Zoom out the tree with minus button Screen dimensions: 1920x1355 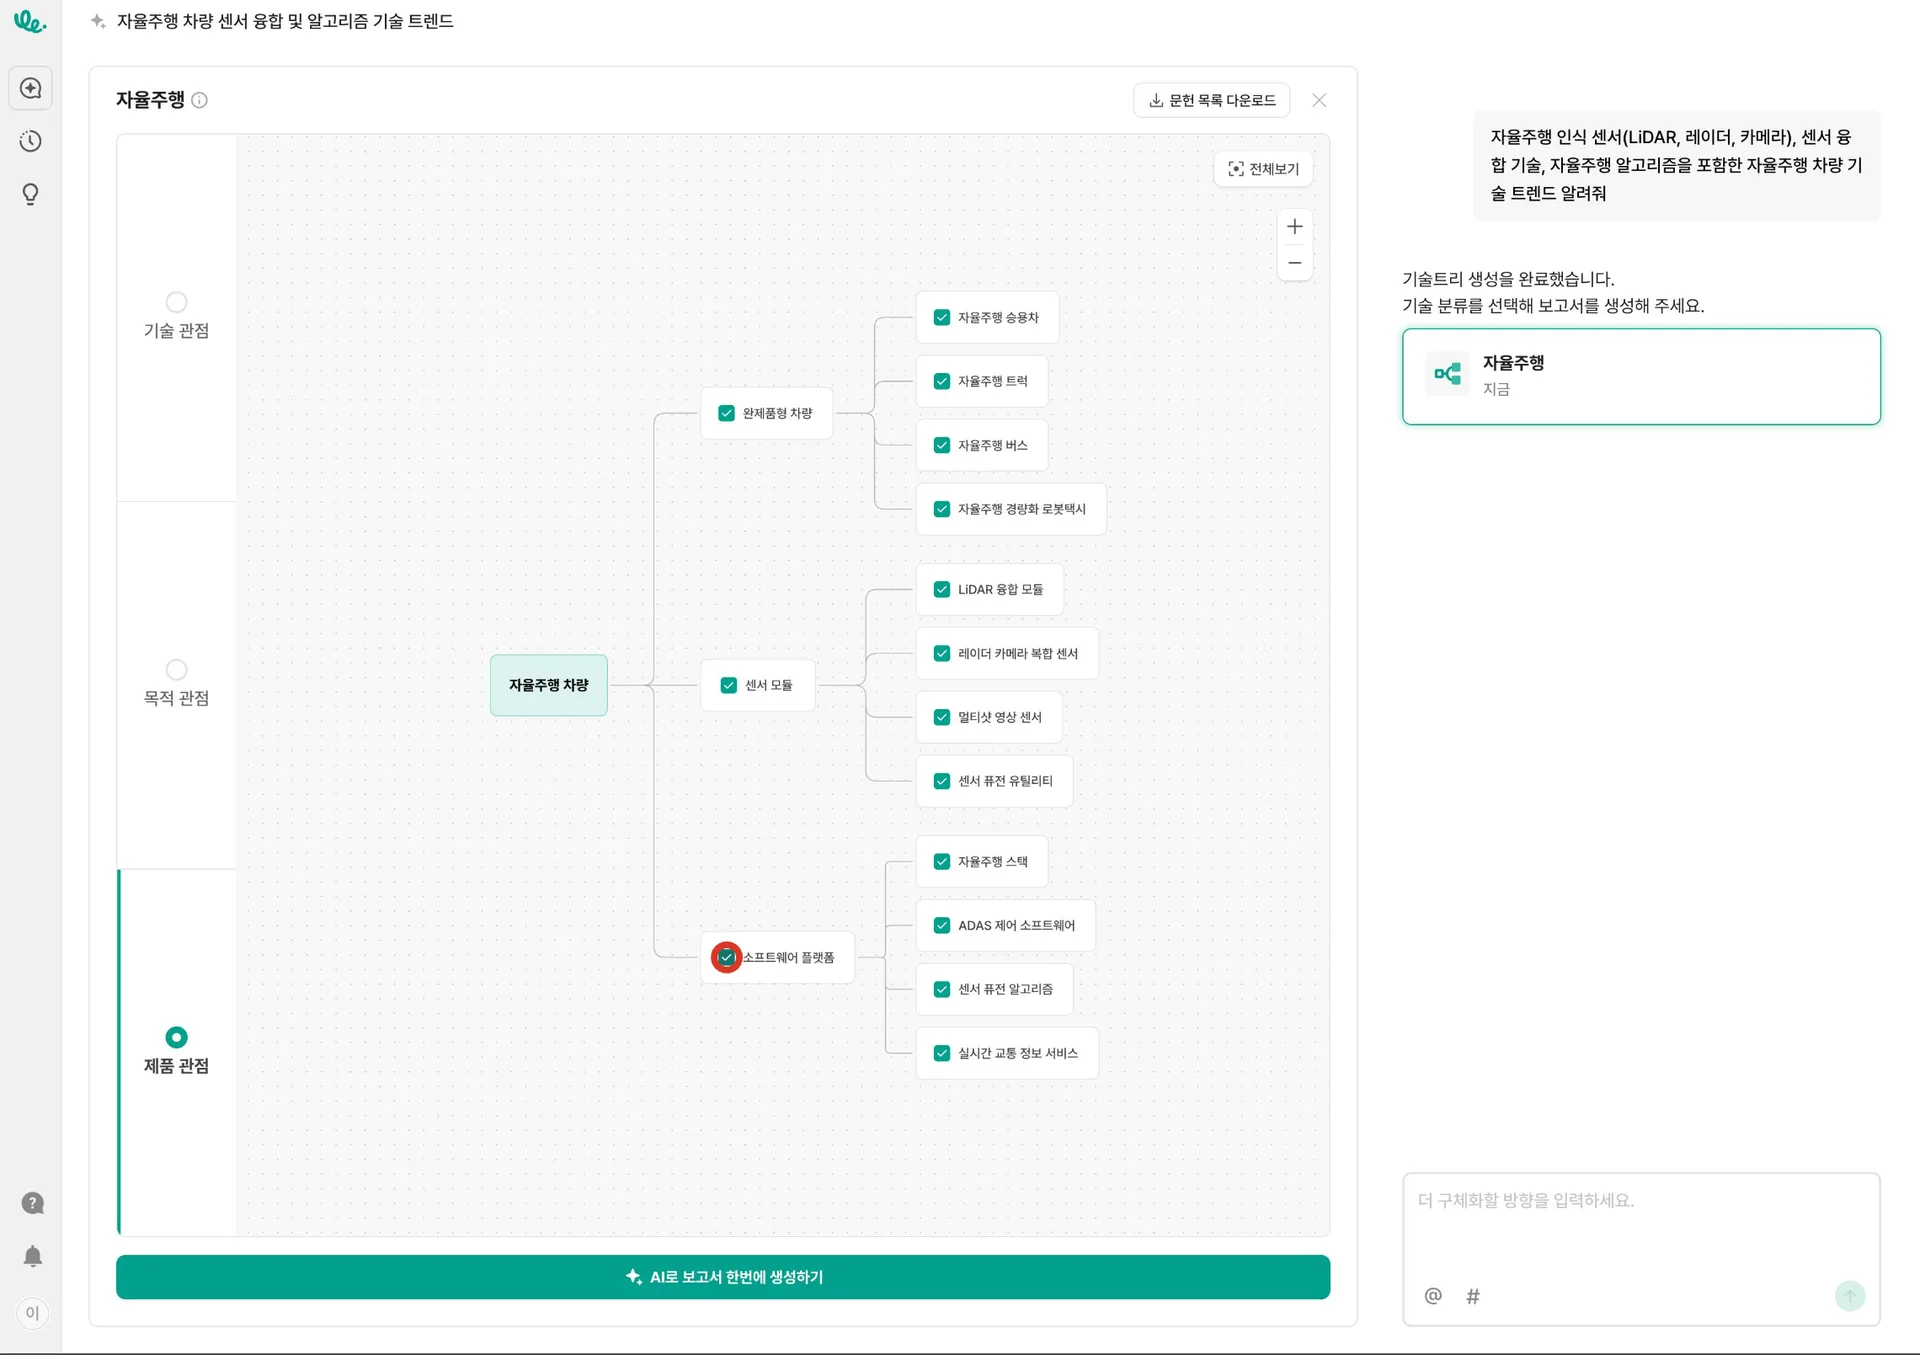pos(1295,263)
